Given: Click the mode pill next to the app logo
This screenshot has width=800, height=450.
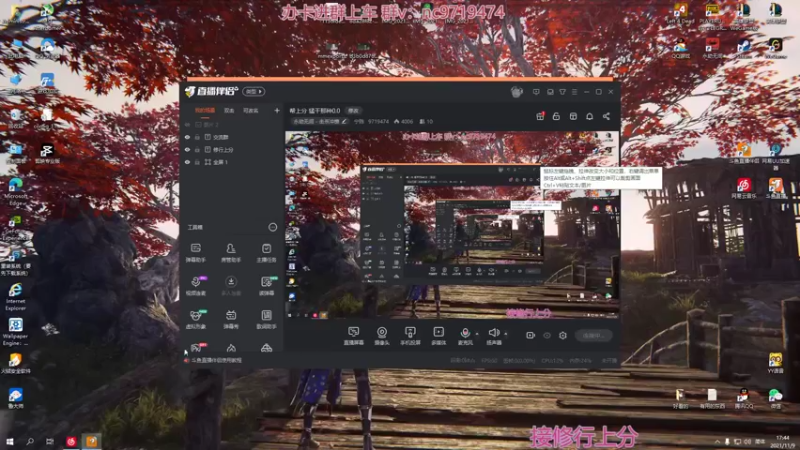Looking at the screenshot, I should (x=254, y=92).
